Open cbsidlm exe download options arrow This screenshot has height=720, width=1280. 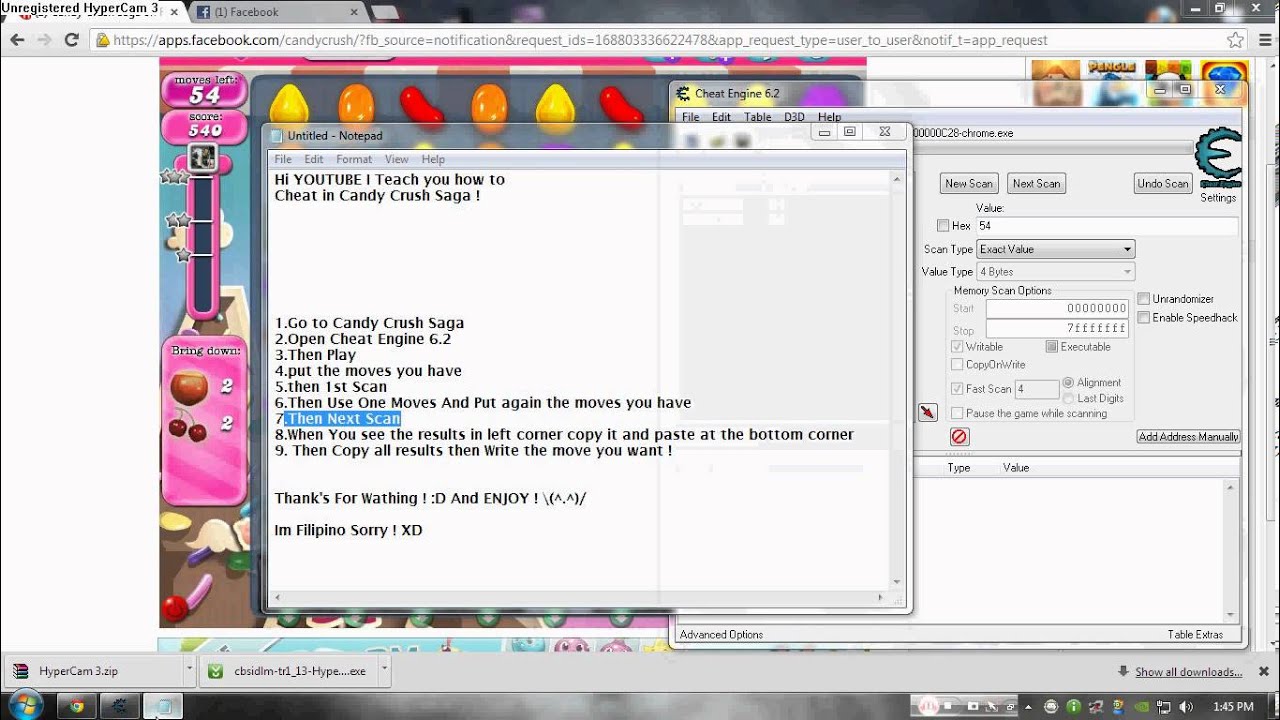[x=383, y=671]
